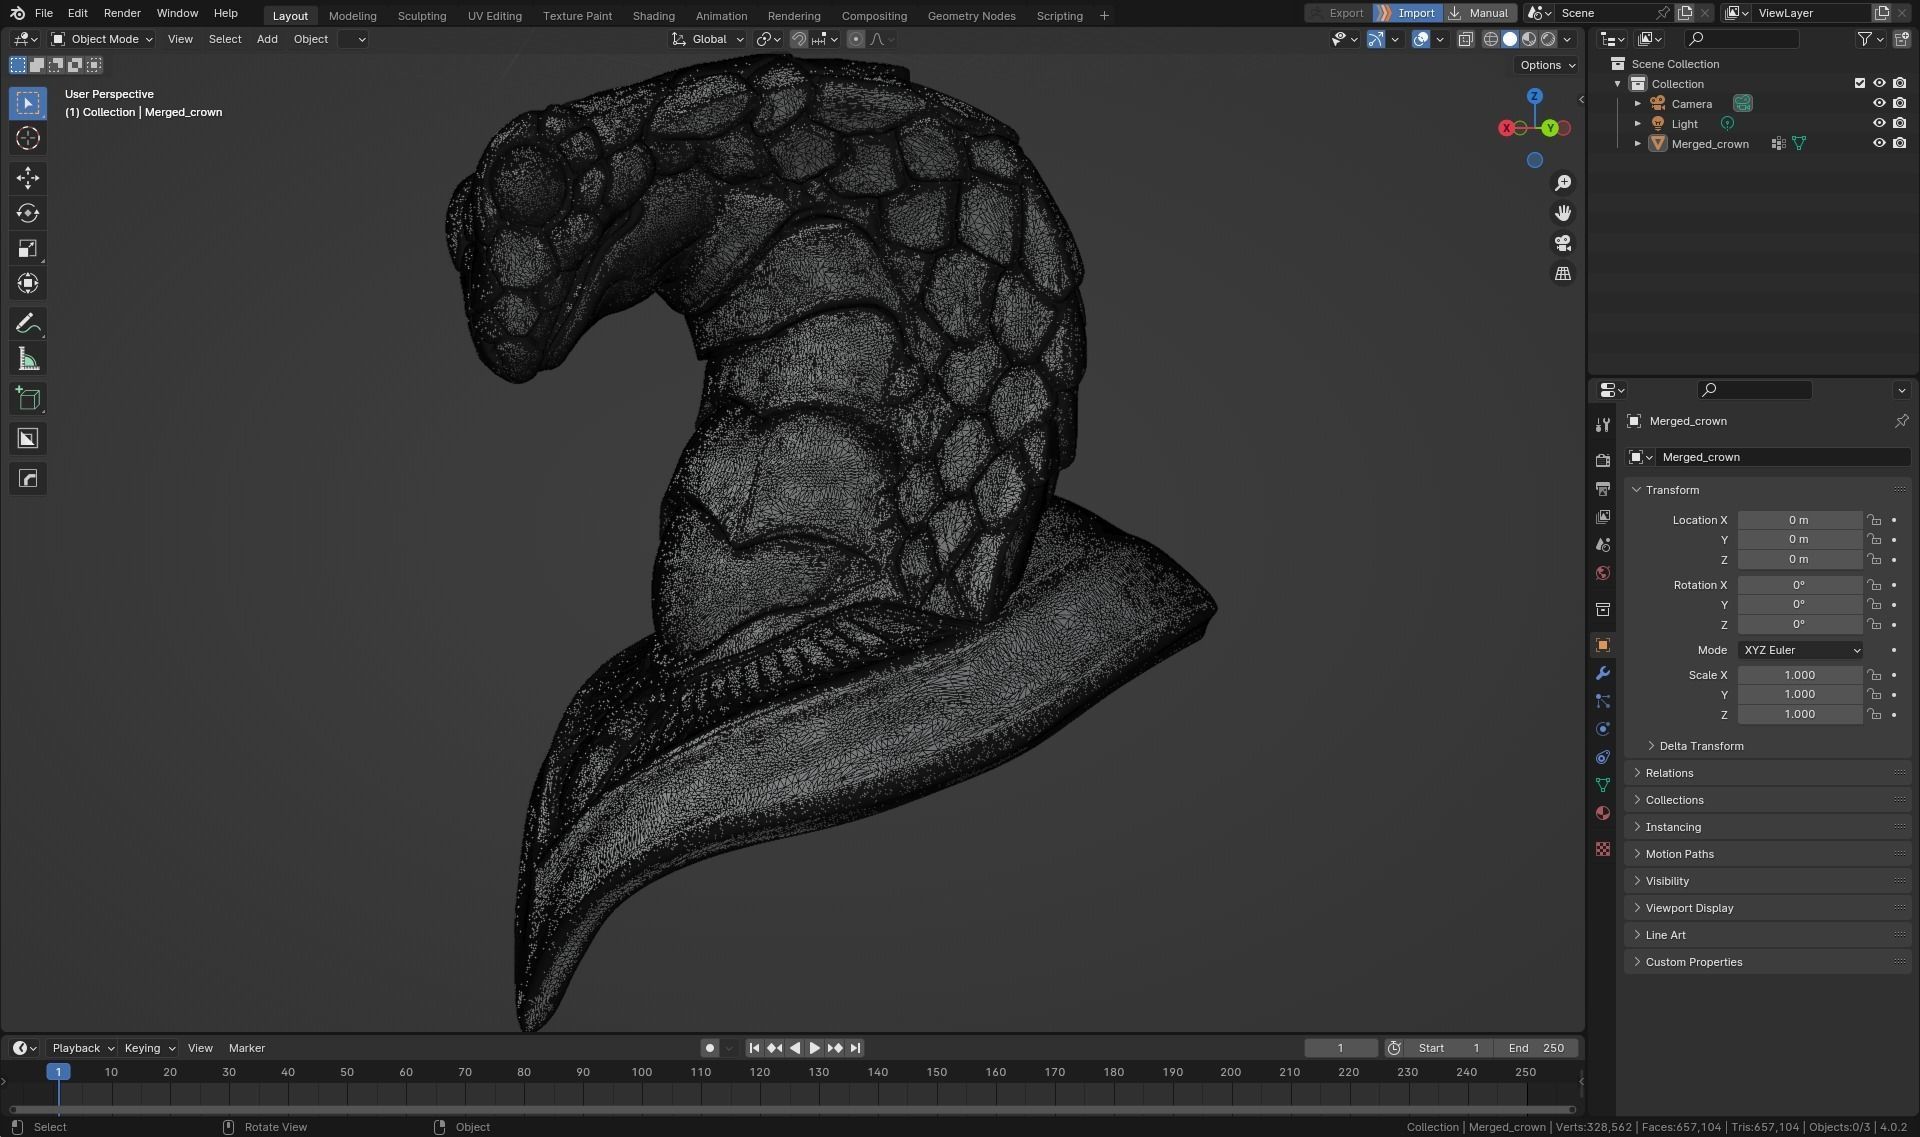Click the Blender logo menu
This screenshot has height=1137, width=1920.
[17, 13]
